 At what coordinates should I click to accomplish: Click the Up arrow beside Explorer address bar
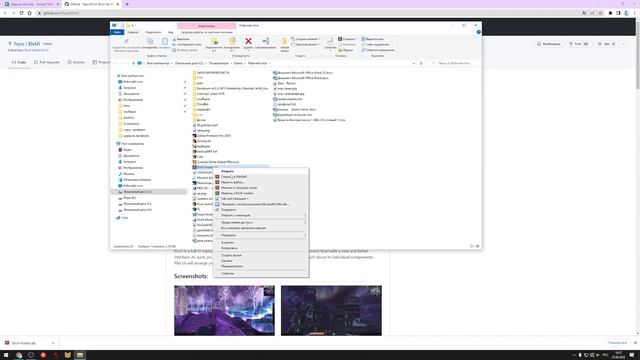(133, 63)
